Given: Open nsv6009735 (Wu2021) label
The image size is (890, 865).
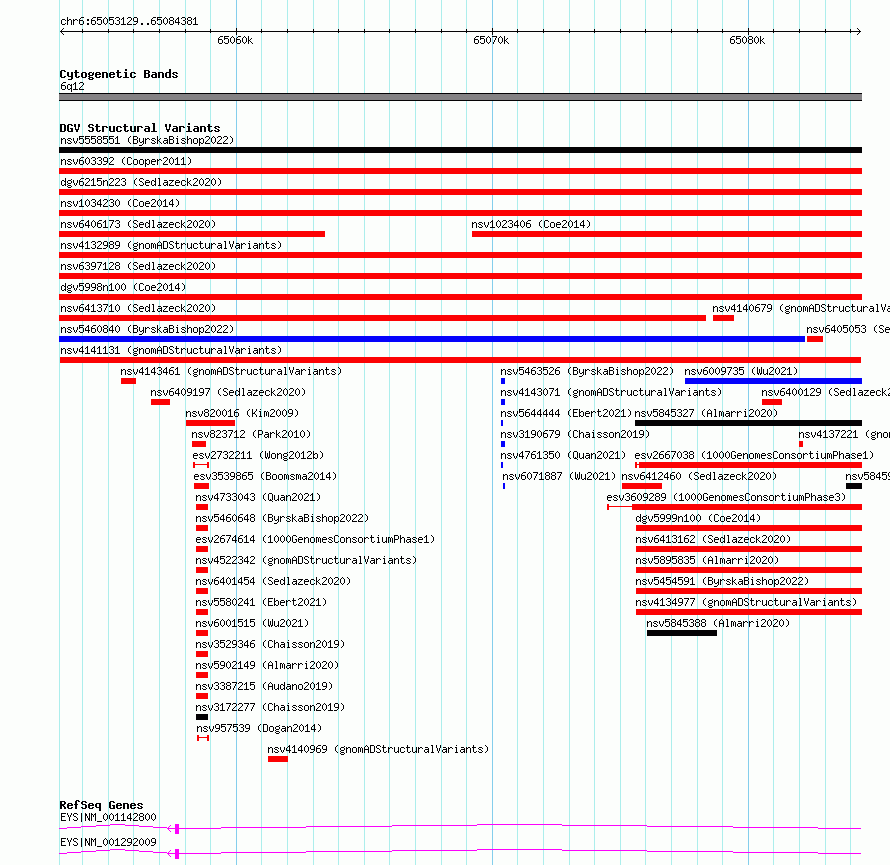Looking at the screenshot, I should (741, 371).
